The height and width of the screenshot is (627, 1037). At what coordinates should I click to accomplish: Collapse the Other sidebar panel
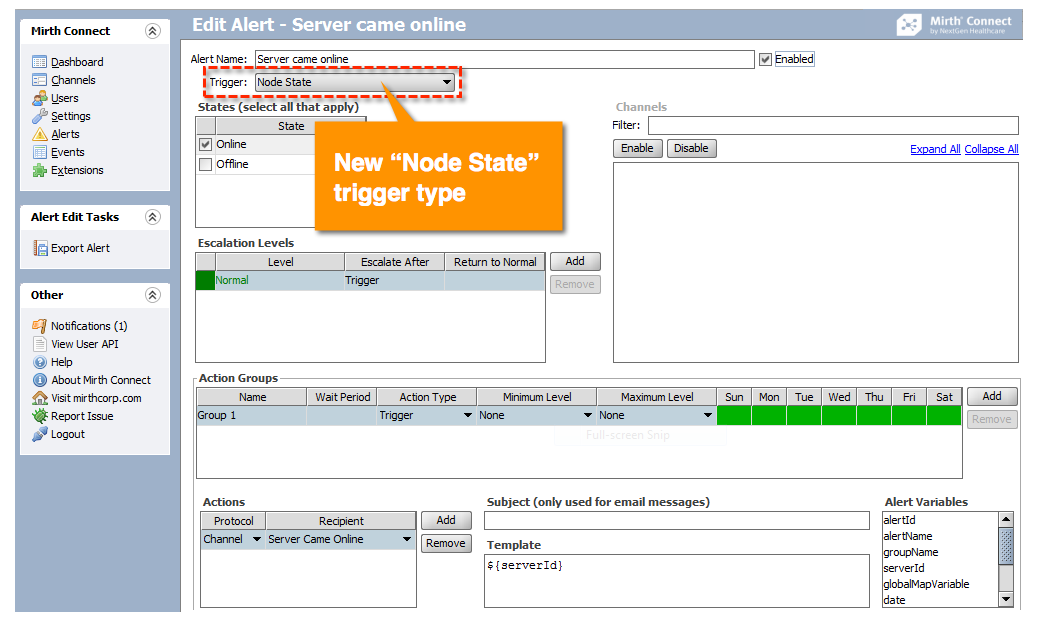pyautogui.click(x=153, y=295)
